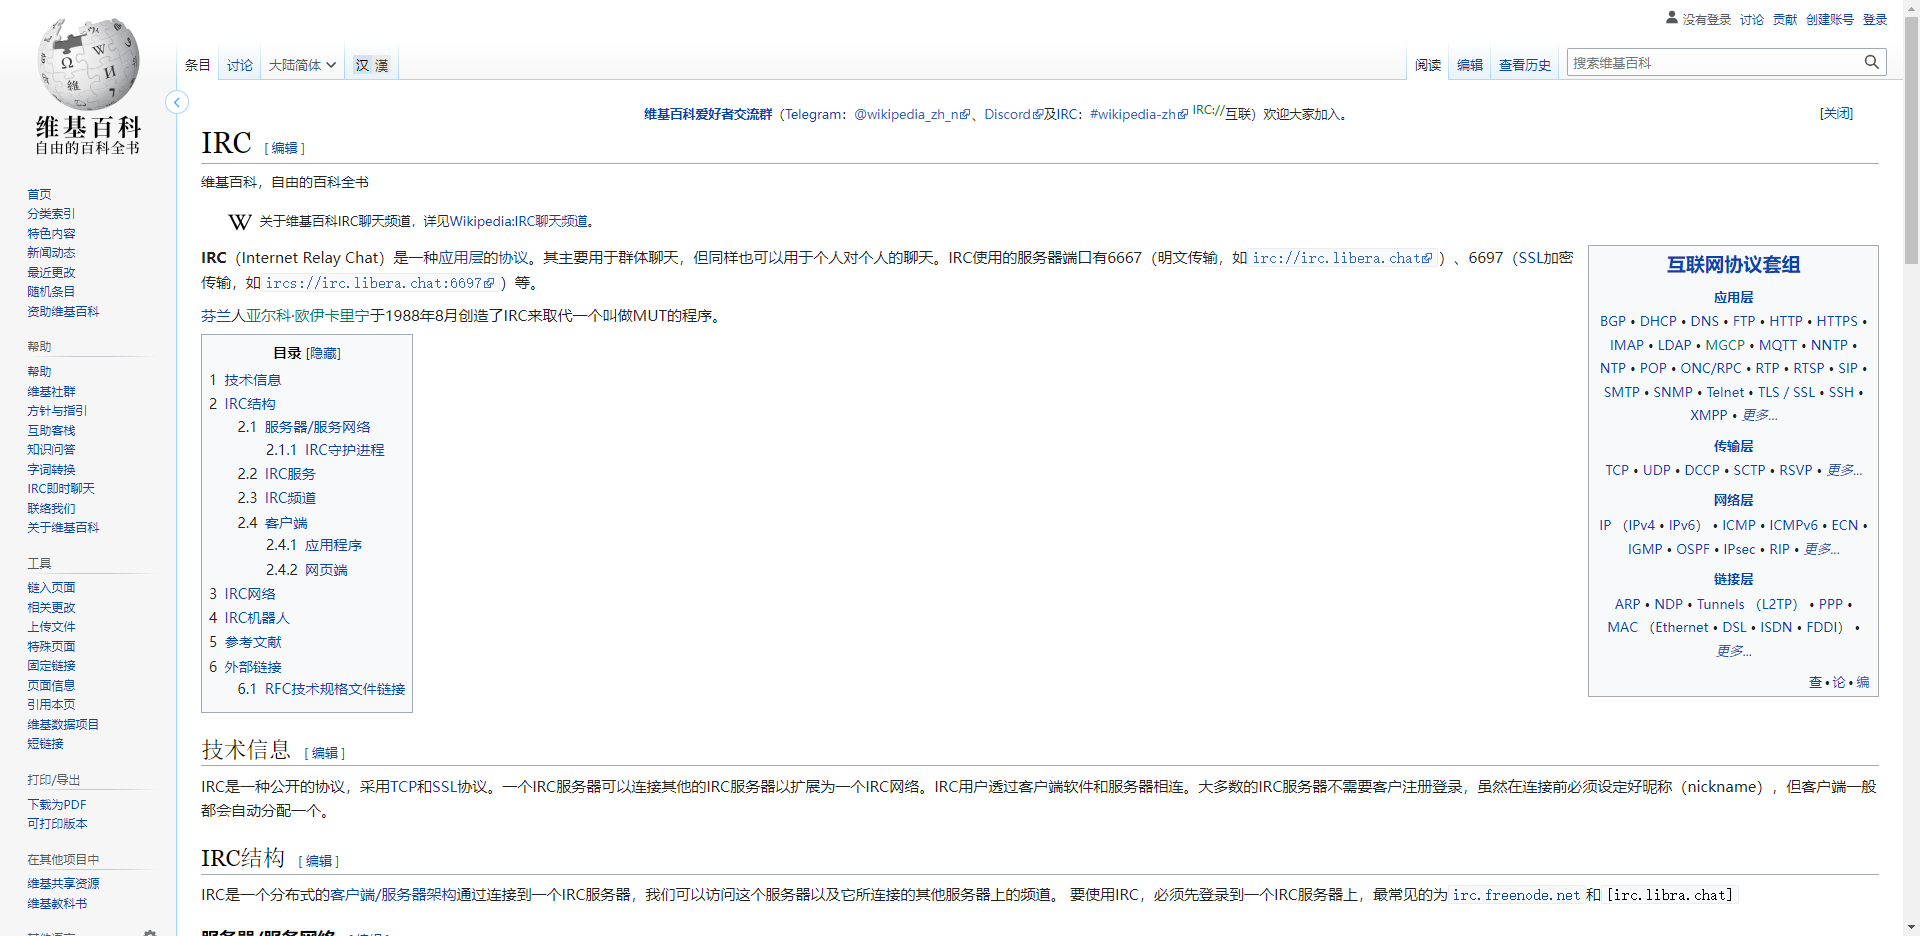The height and width of the screenshot is (936, 1920).
Task: Open the Discord link in the banner
Action: (1013, 114)
